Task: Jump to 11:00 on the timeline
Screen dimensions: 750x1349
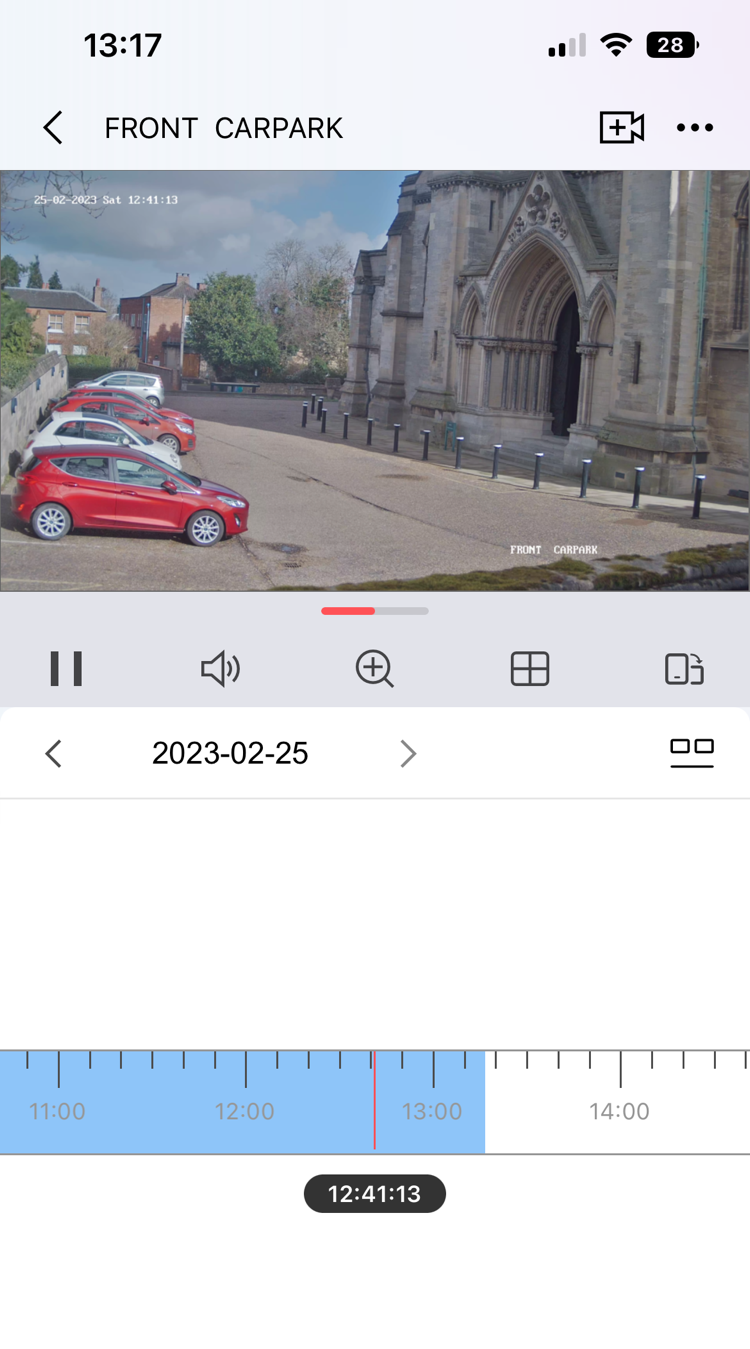Action: pos(57,1111)
